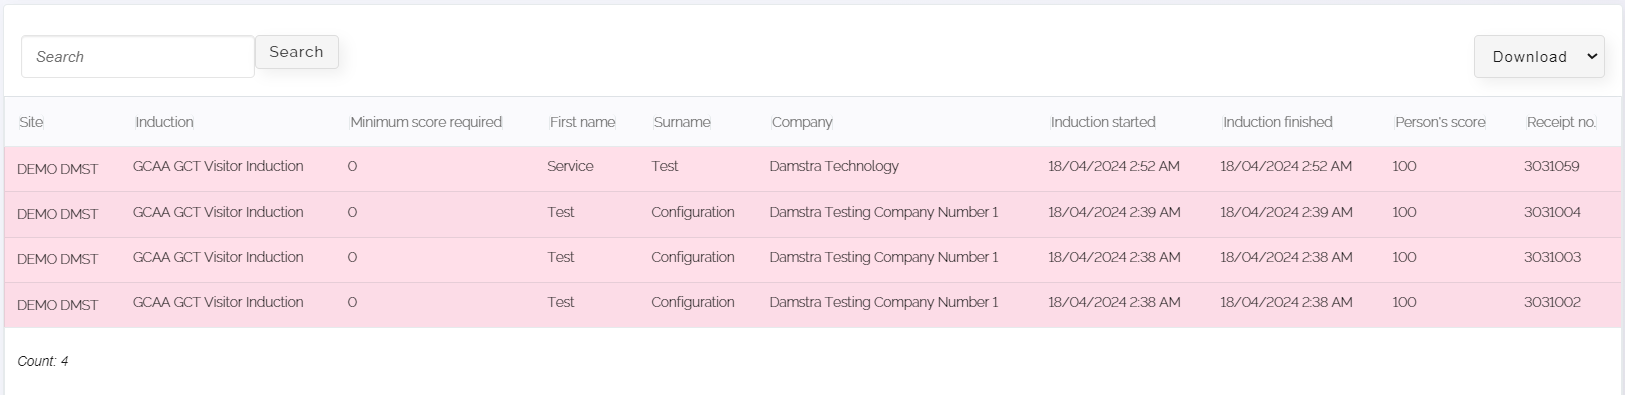The height and width of the screenshot is (395, 1625).
Task: Click the Induction started column header
Action: (1103, 122)
